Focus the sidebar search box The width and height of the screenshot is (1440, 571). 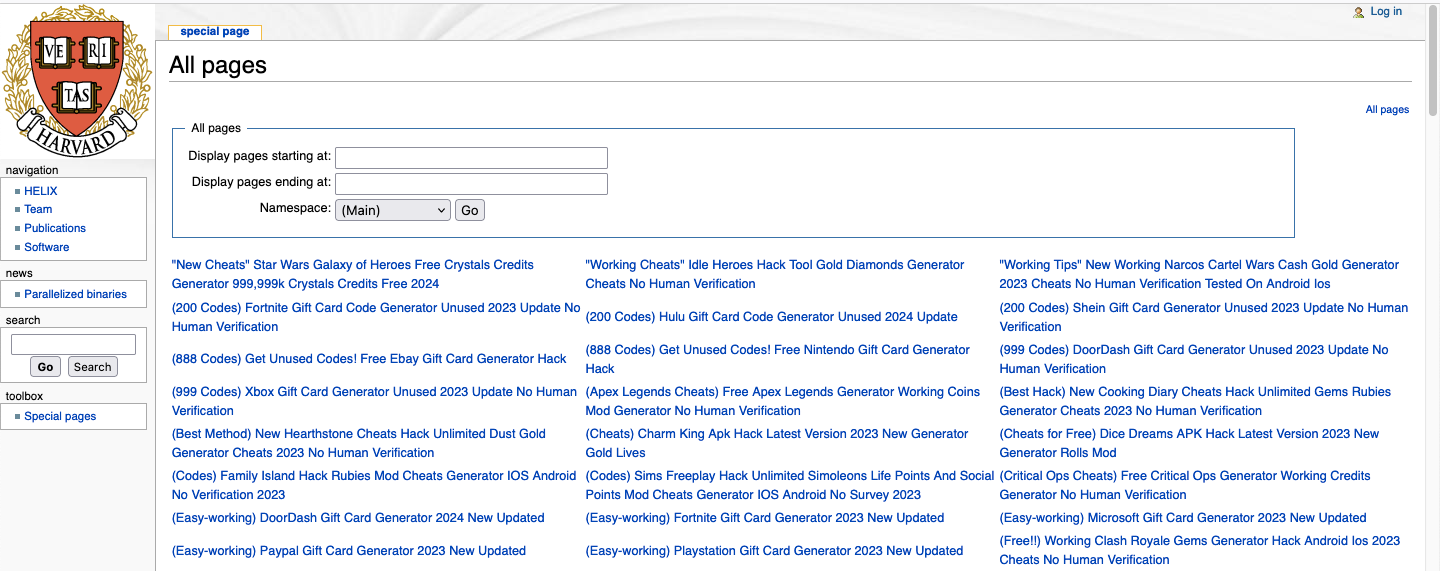pyautogui.click(x=73, y=344)
